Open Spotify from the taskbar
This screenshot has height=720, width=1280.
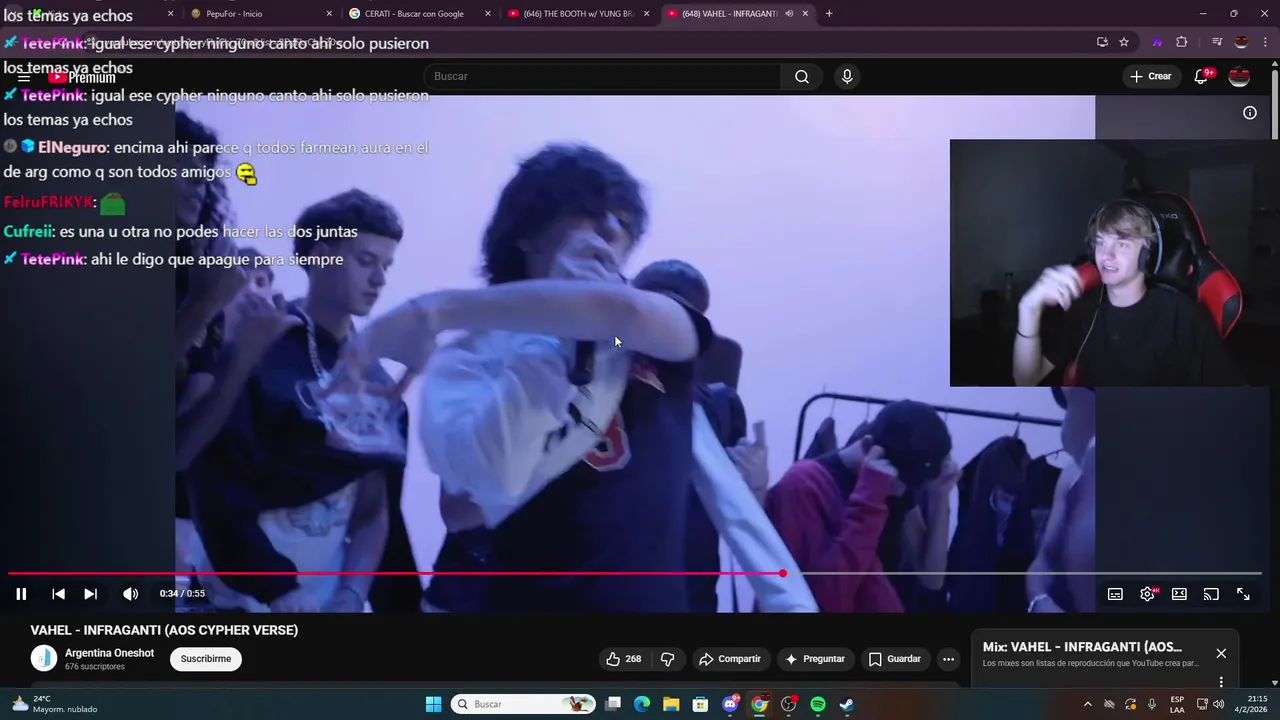tap(818, 704)
